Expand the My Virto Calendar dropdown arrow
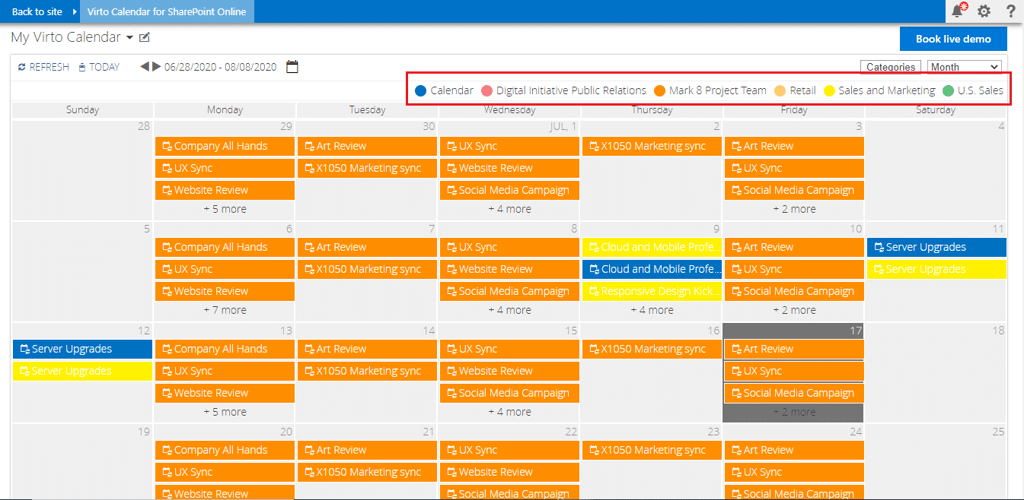Screen dimensions: 1024x500 [129, 38]
